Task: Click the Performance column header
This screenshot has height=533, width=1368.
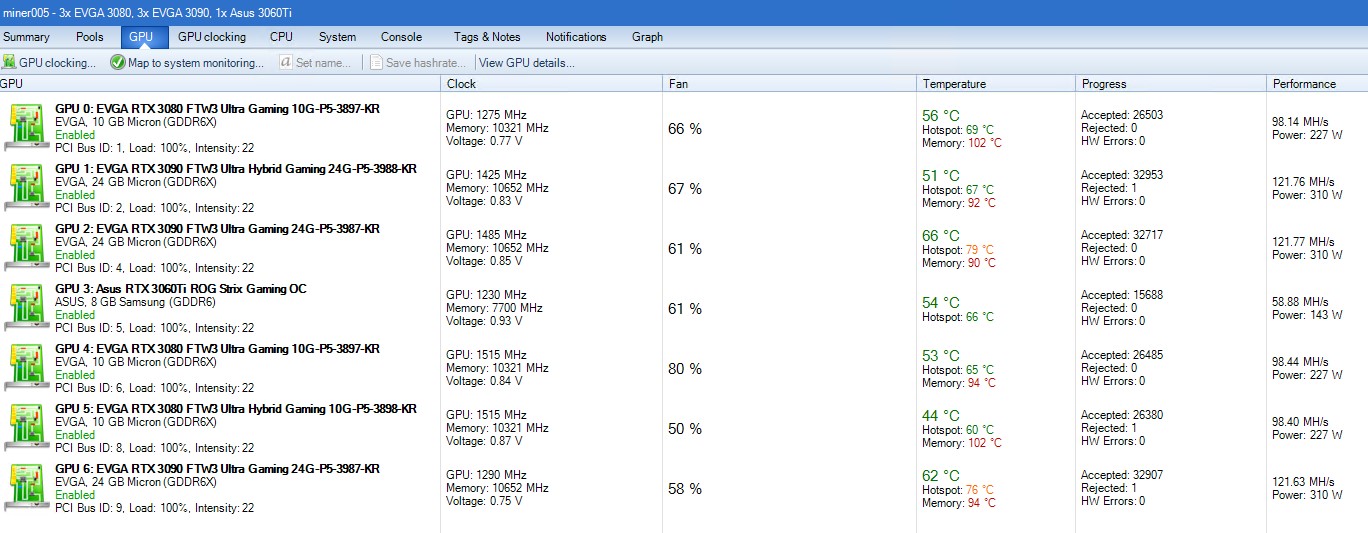Action: pyautogui.click(x=1304, y=84)
